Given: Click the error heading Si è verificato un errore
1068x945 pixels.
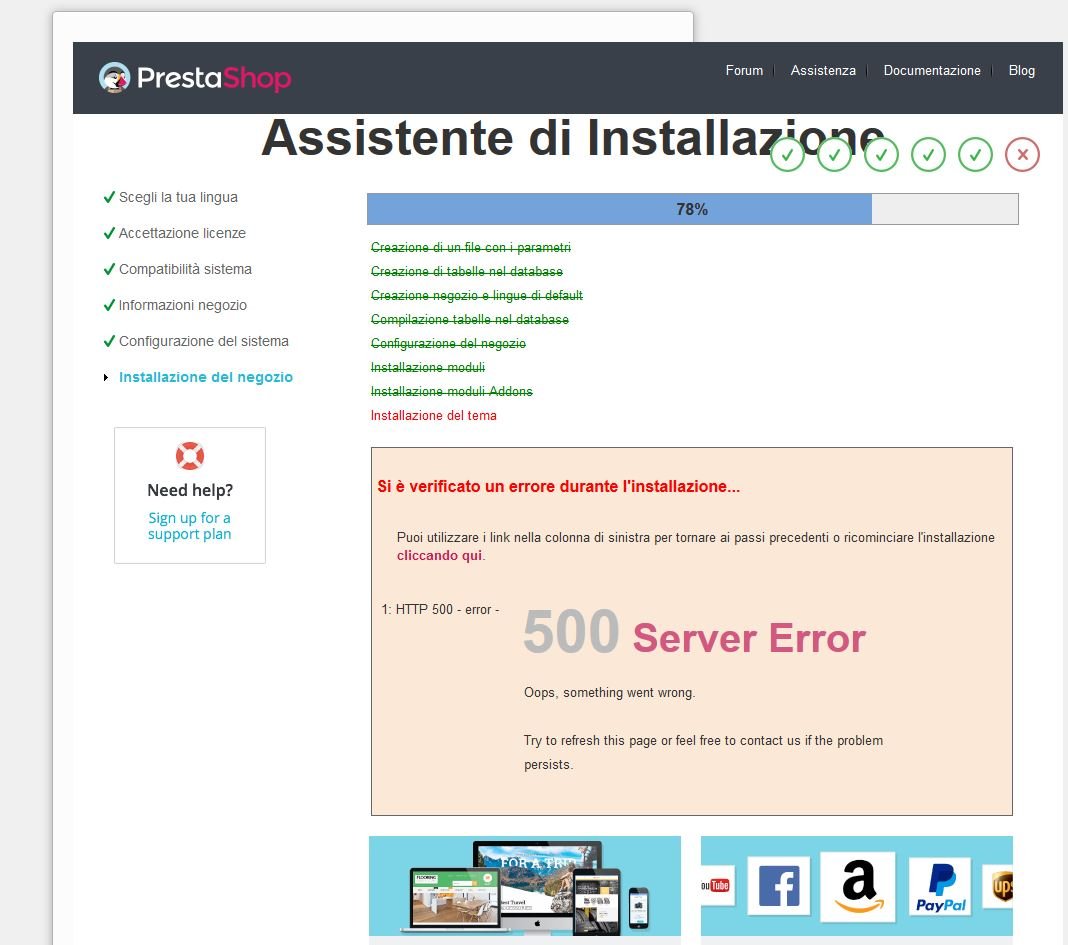Looking at the screenshot, I should tap(559, 486).
